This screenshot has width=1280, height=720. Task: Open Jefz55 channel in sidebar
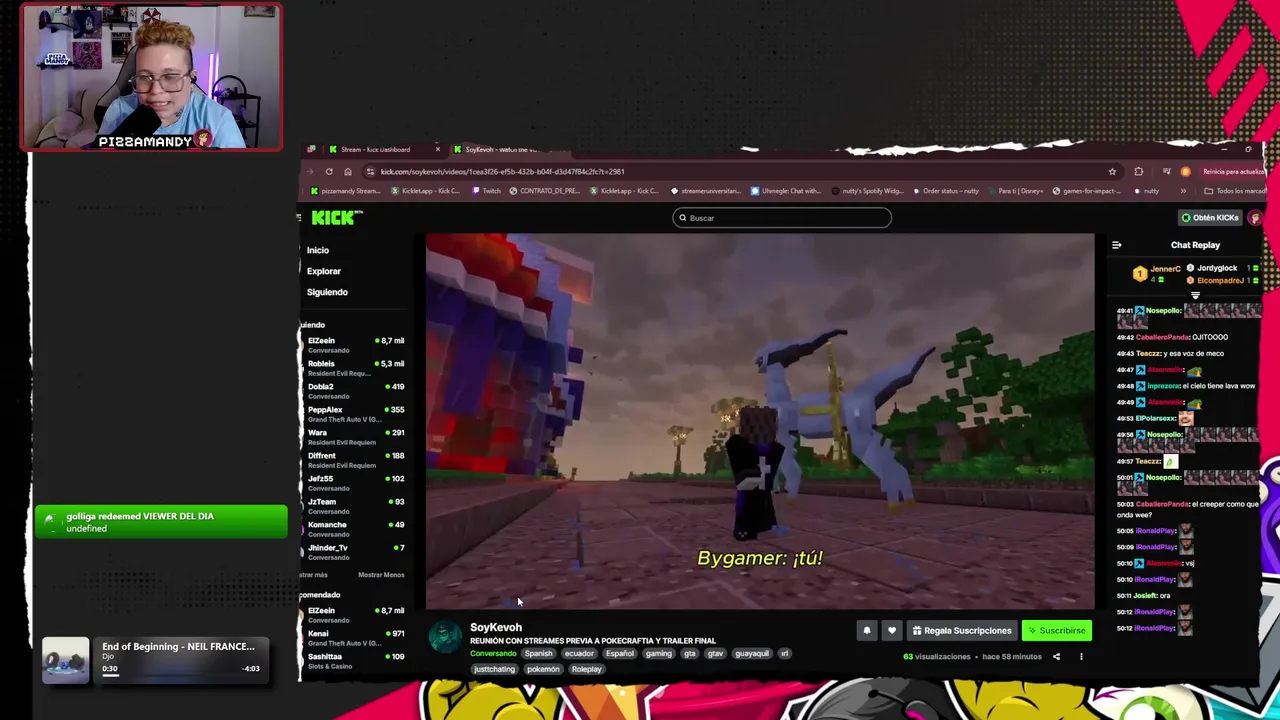tap(355, 483)
